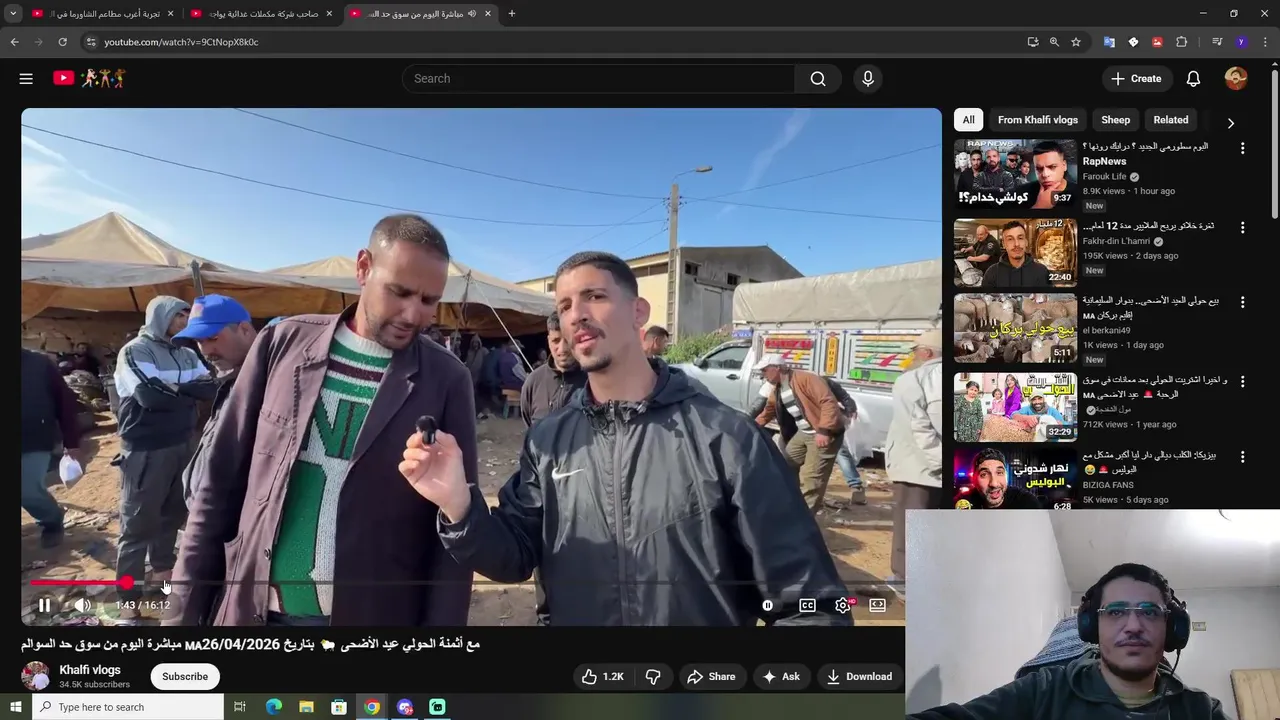Like the video with 1.2K likes
The image size is (1280, 720).
pyautogui.click(x=603, y=677)
